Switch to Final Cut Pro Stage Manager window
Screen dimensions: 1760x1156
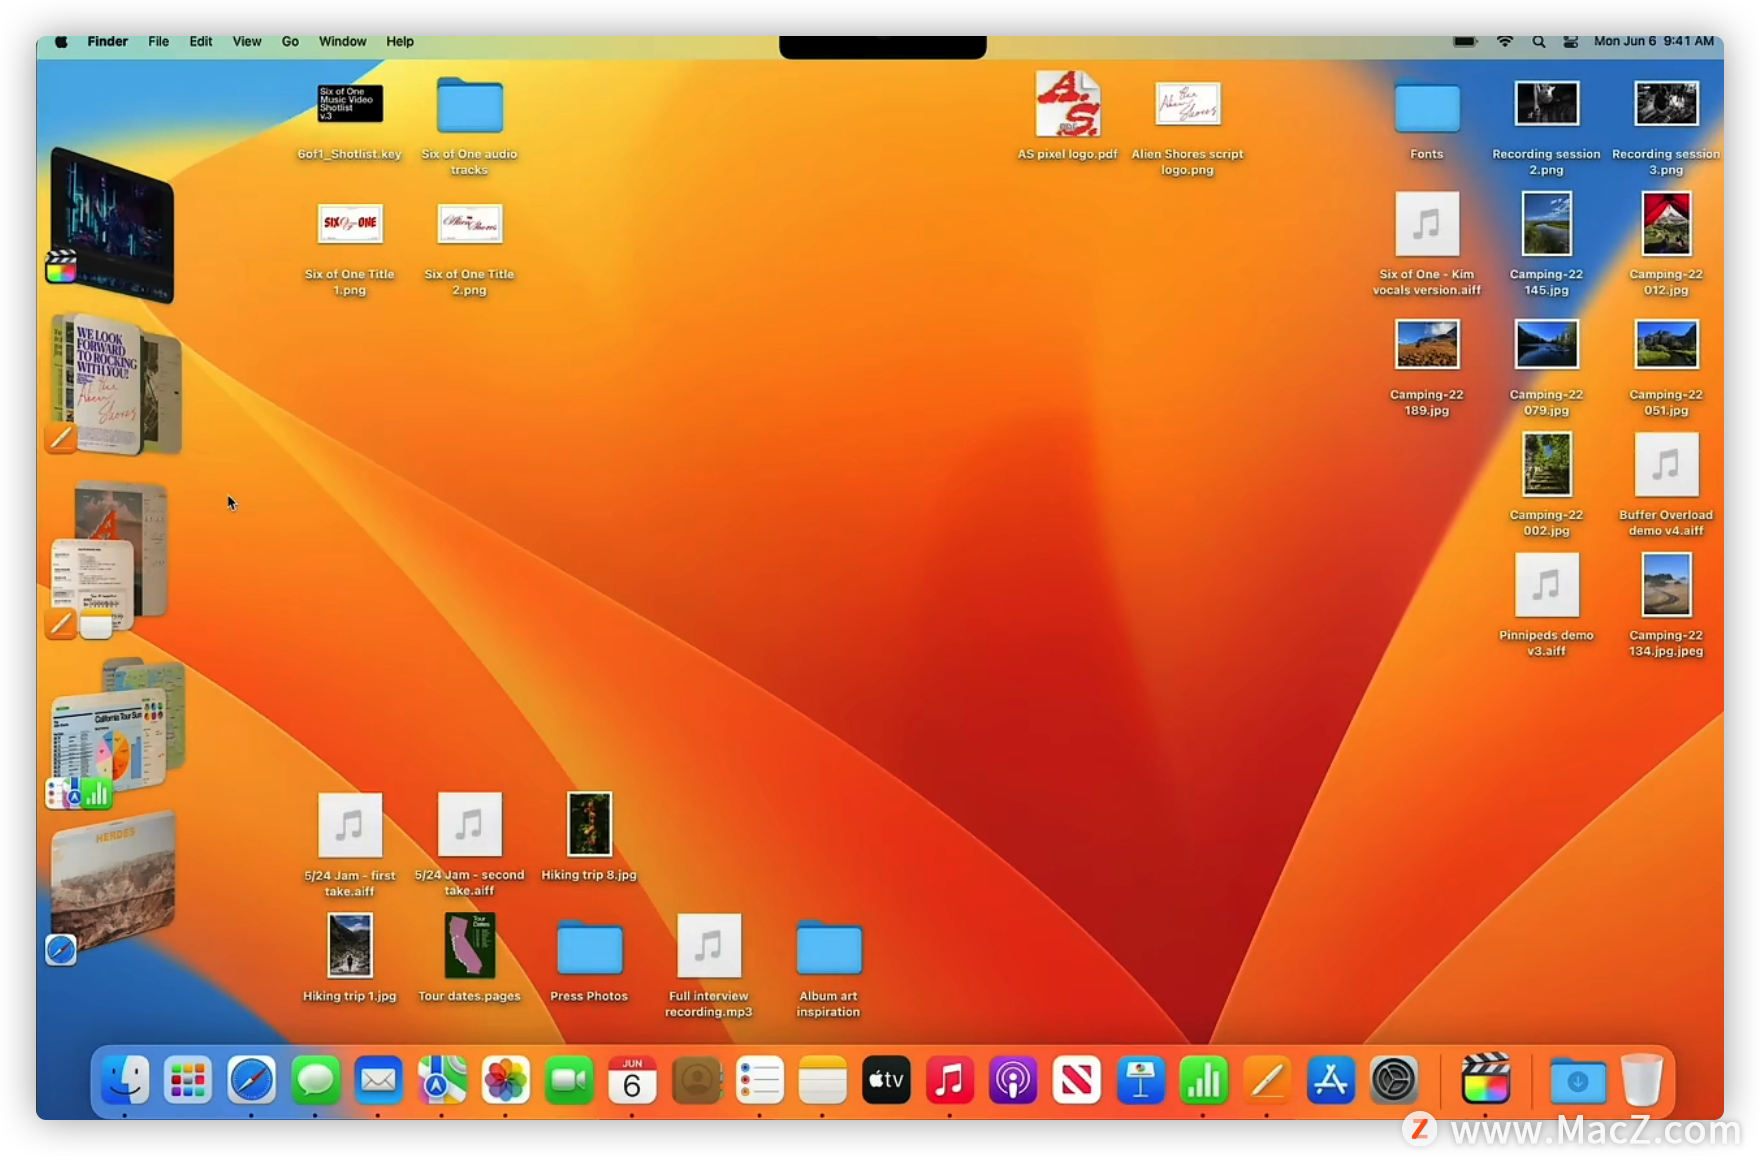(112, 224)
